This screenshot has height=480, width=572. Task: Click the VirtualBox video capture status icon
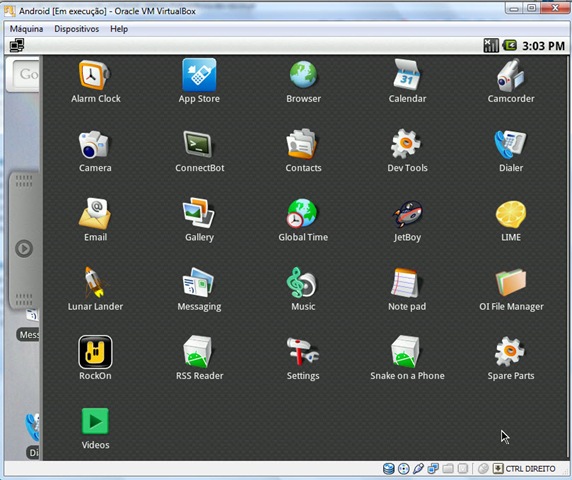click(x=463, y=469)
